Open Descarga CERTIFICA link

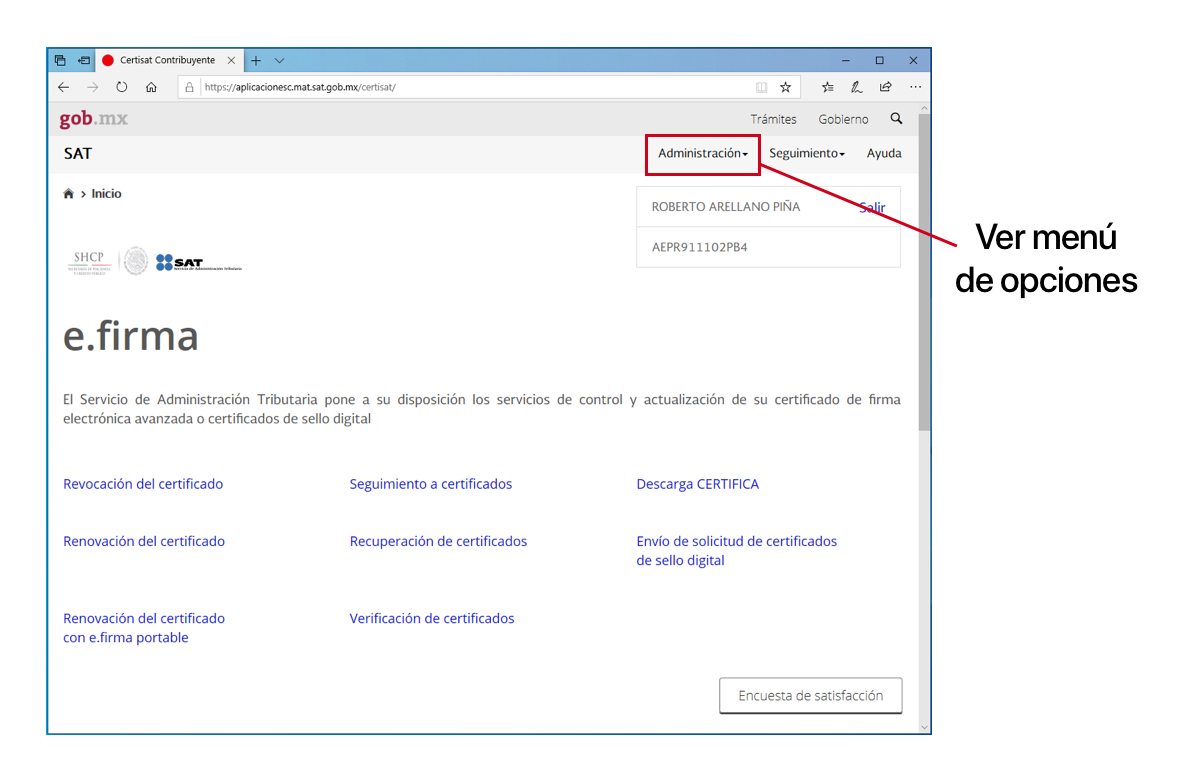698,484
